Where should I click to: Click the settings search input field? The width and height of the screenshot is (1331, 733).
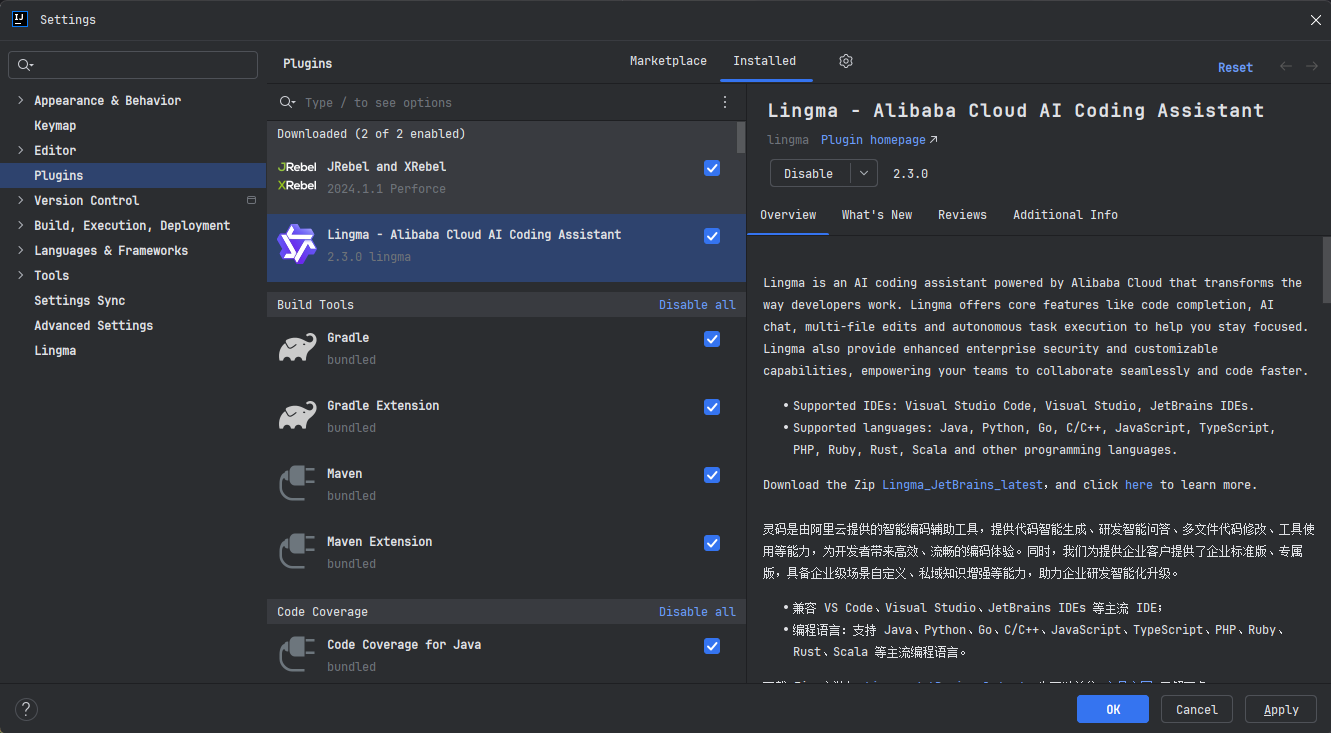click(x=133, y=65)
